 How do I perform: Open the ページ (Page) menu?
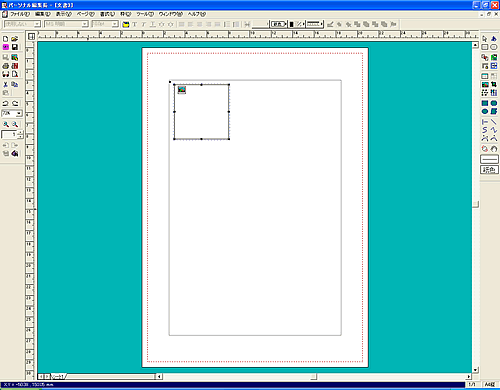(x=86, y=14)
